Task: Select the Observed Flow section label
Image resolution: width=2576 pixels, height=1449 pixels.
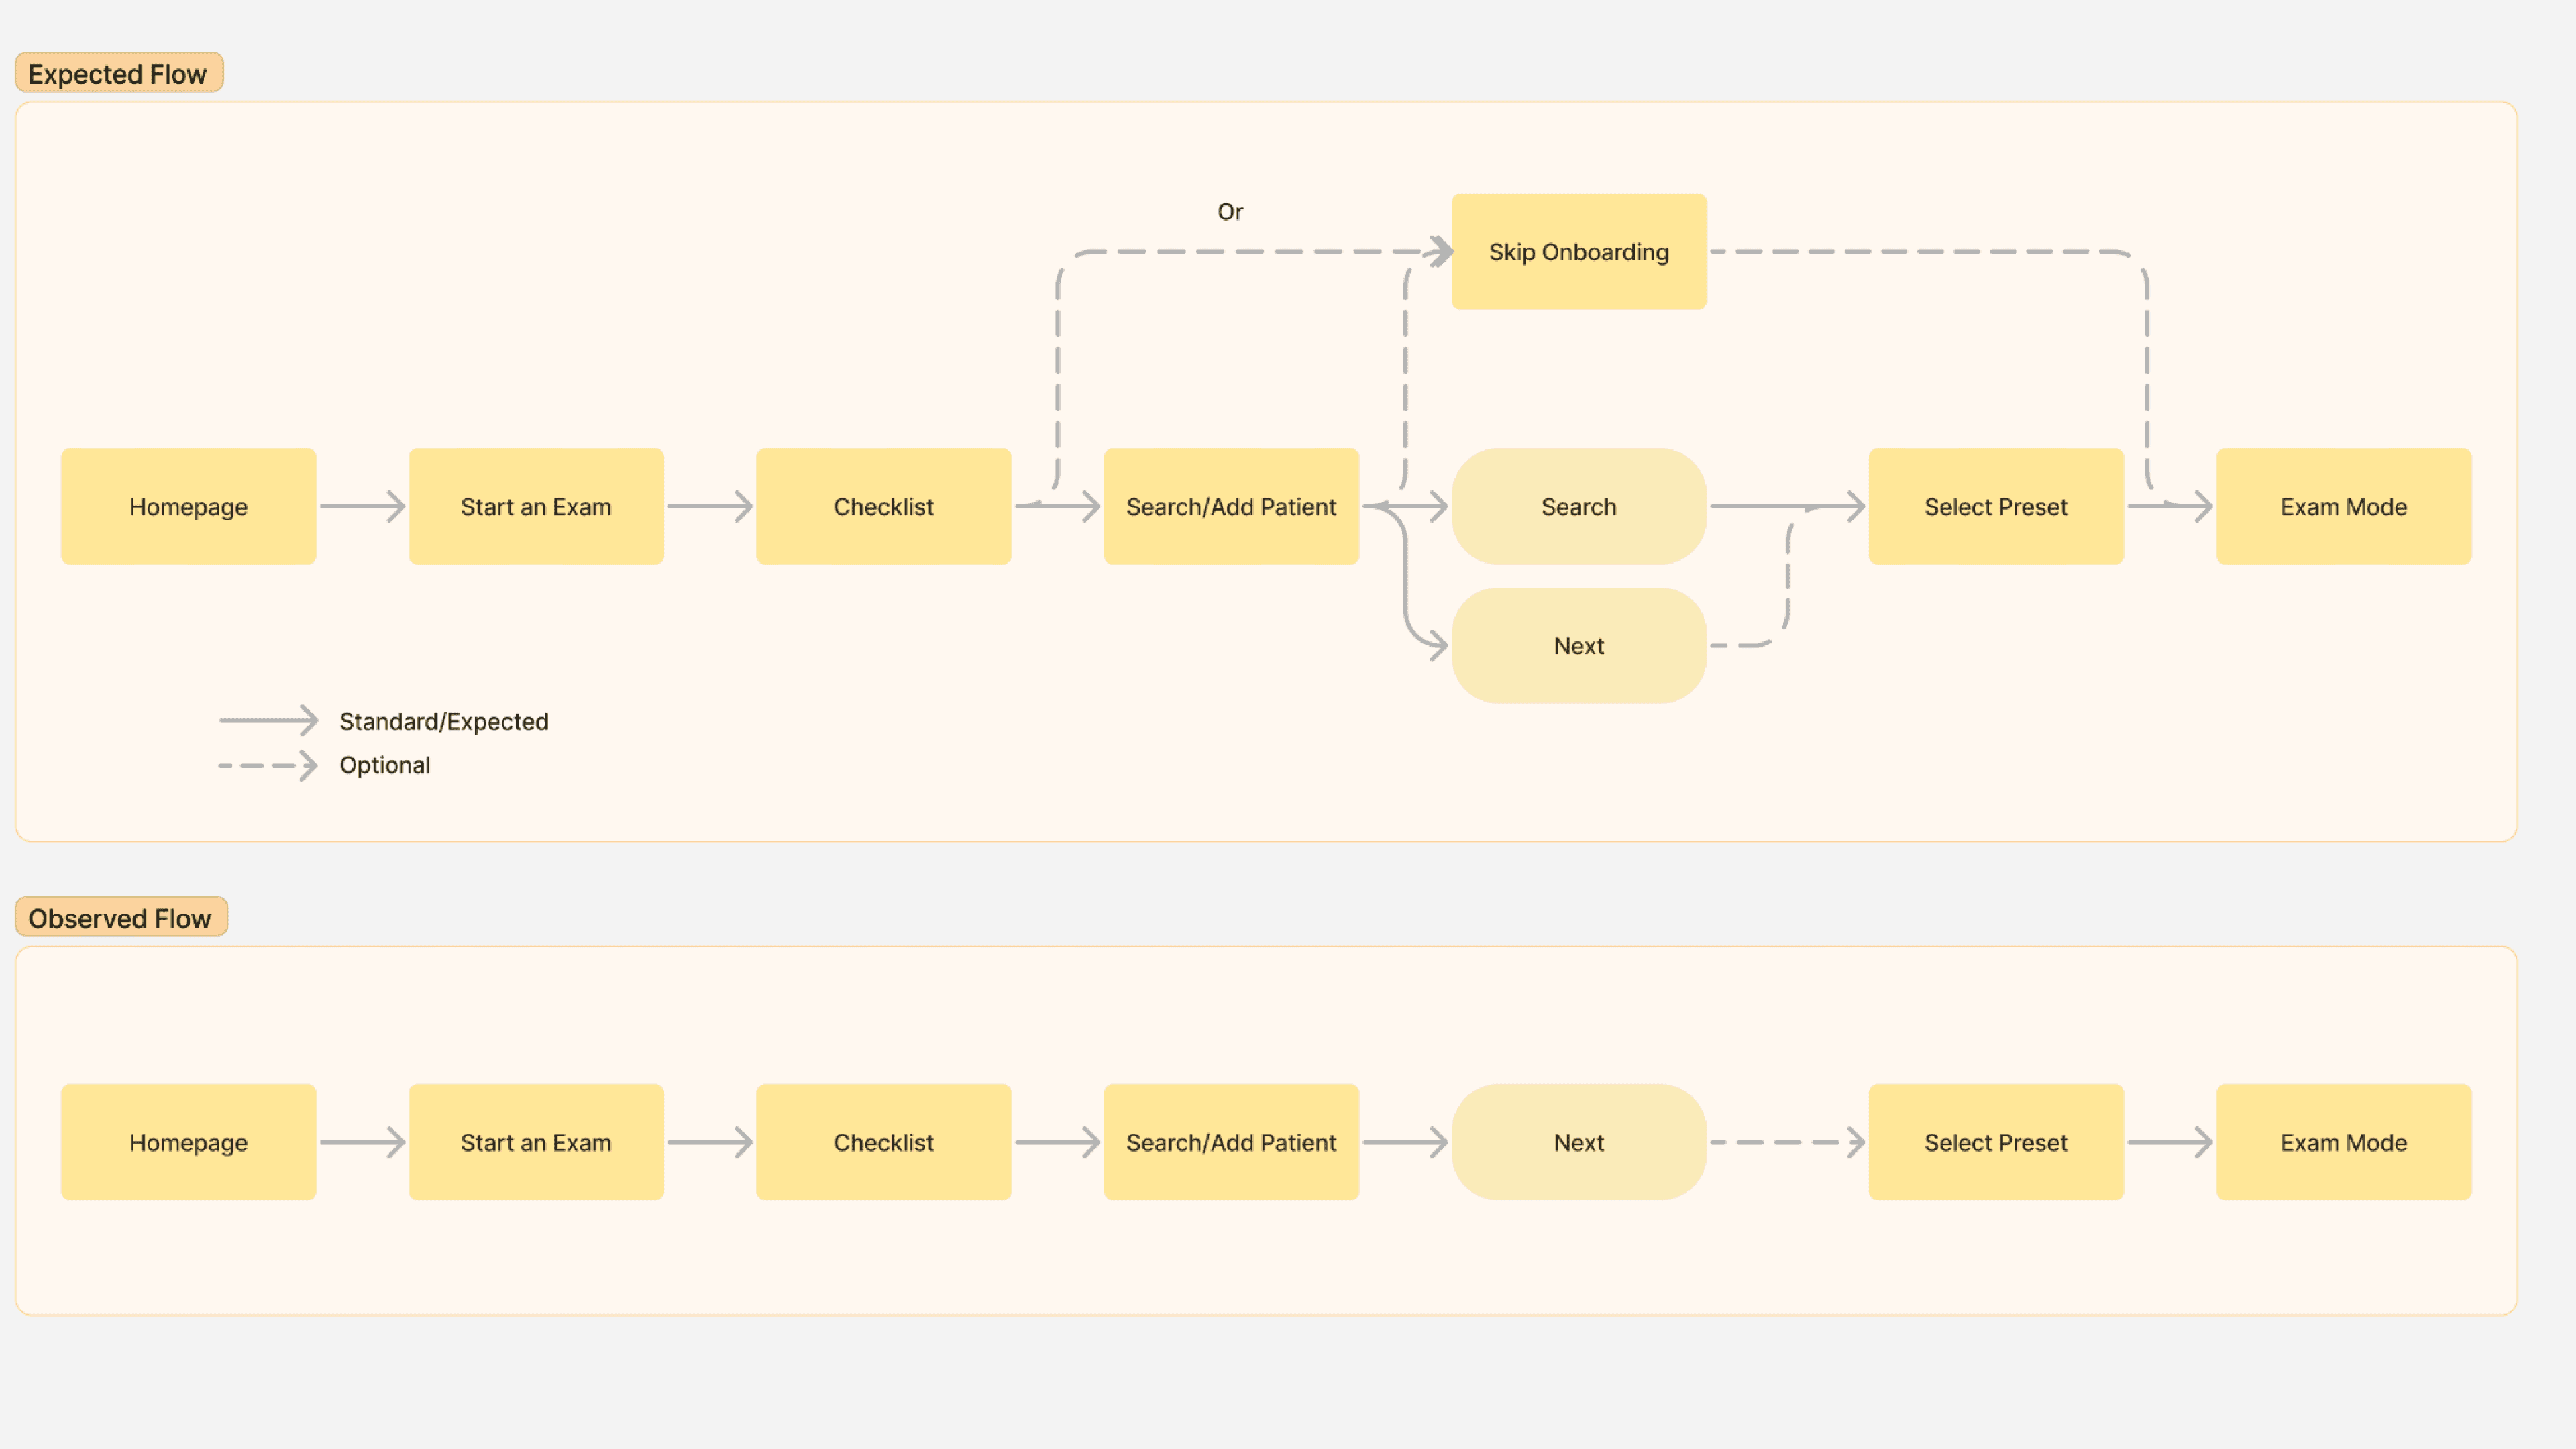Action: pos(121,917)
